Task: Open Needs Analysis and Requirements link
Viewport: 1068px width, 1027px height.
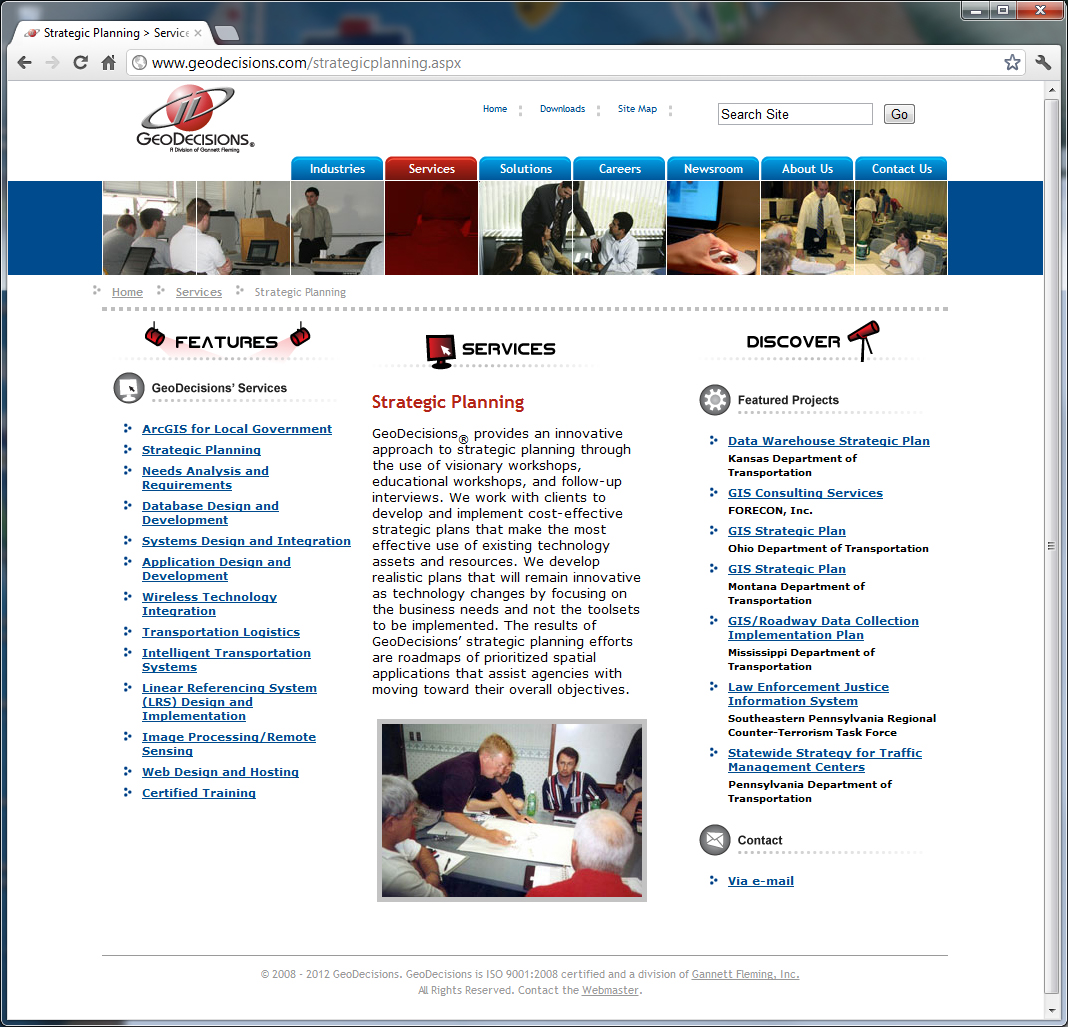Action: point(206,478)
